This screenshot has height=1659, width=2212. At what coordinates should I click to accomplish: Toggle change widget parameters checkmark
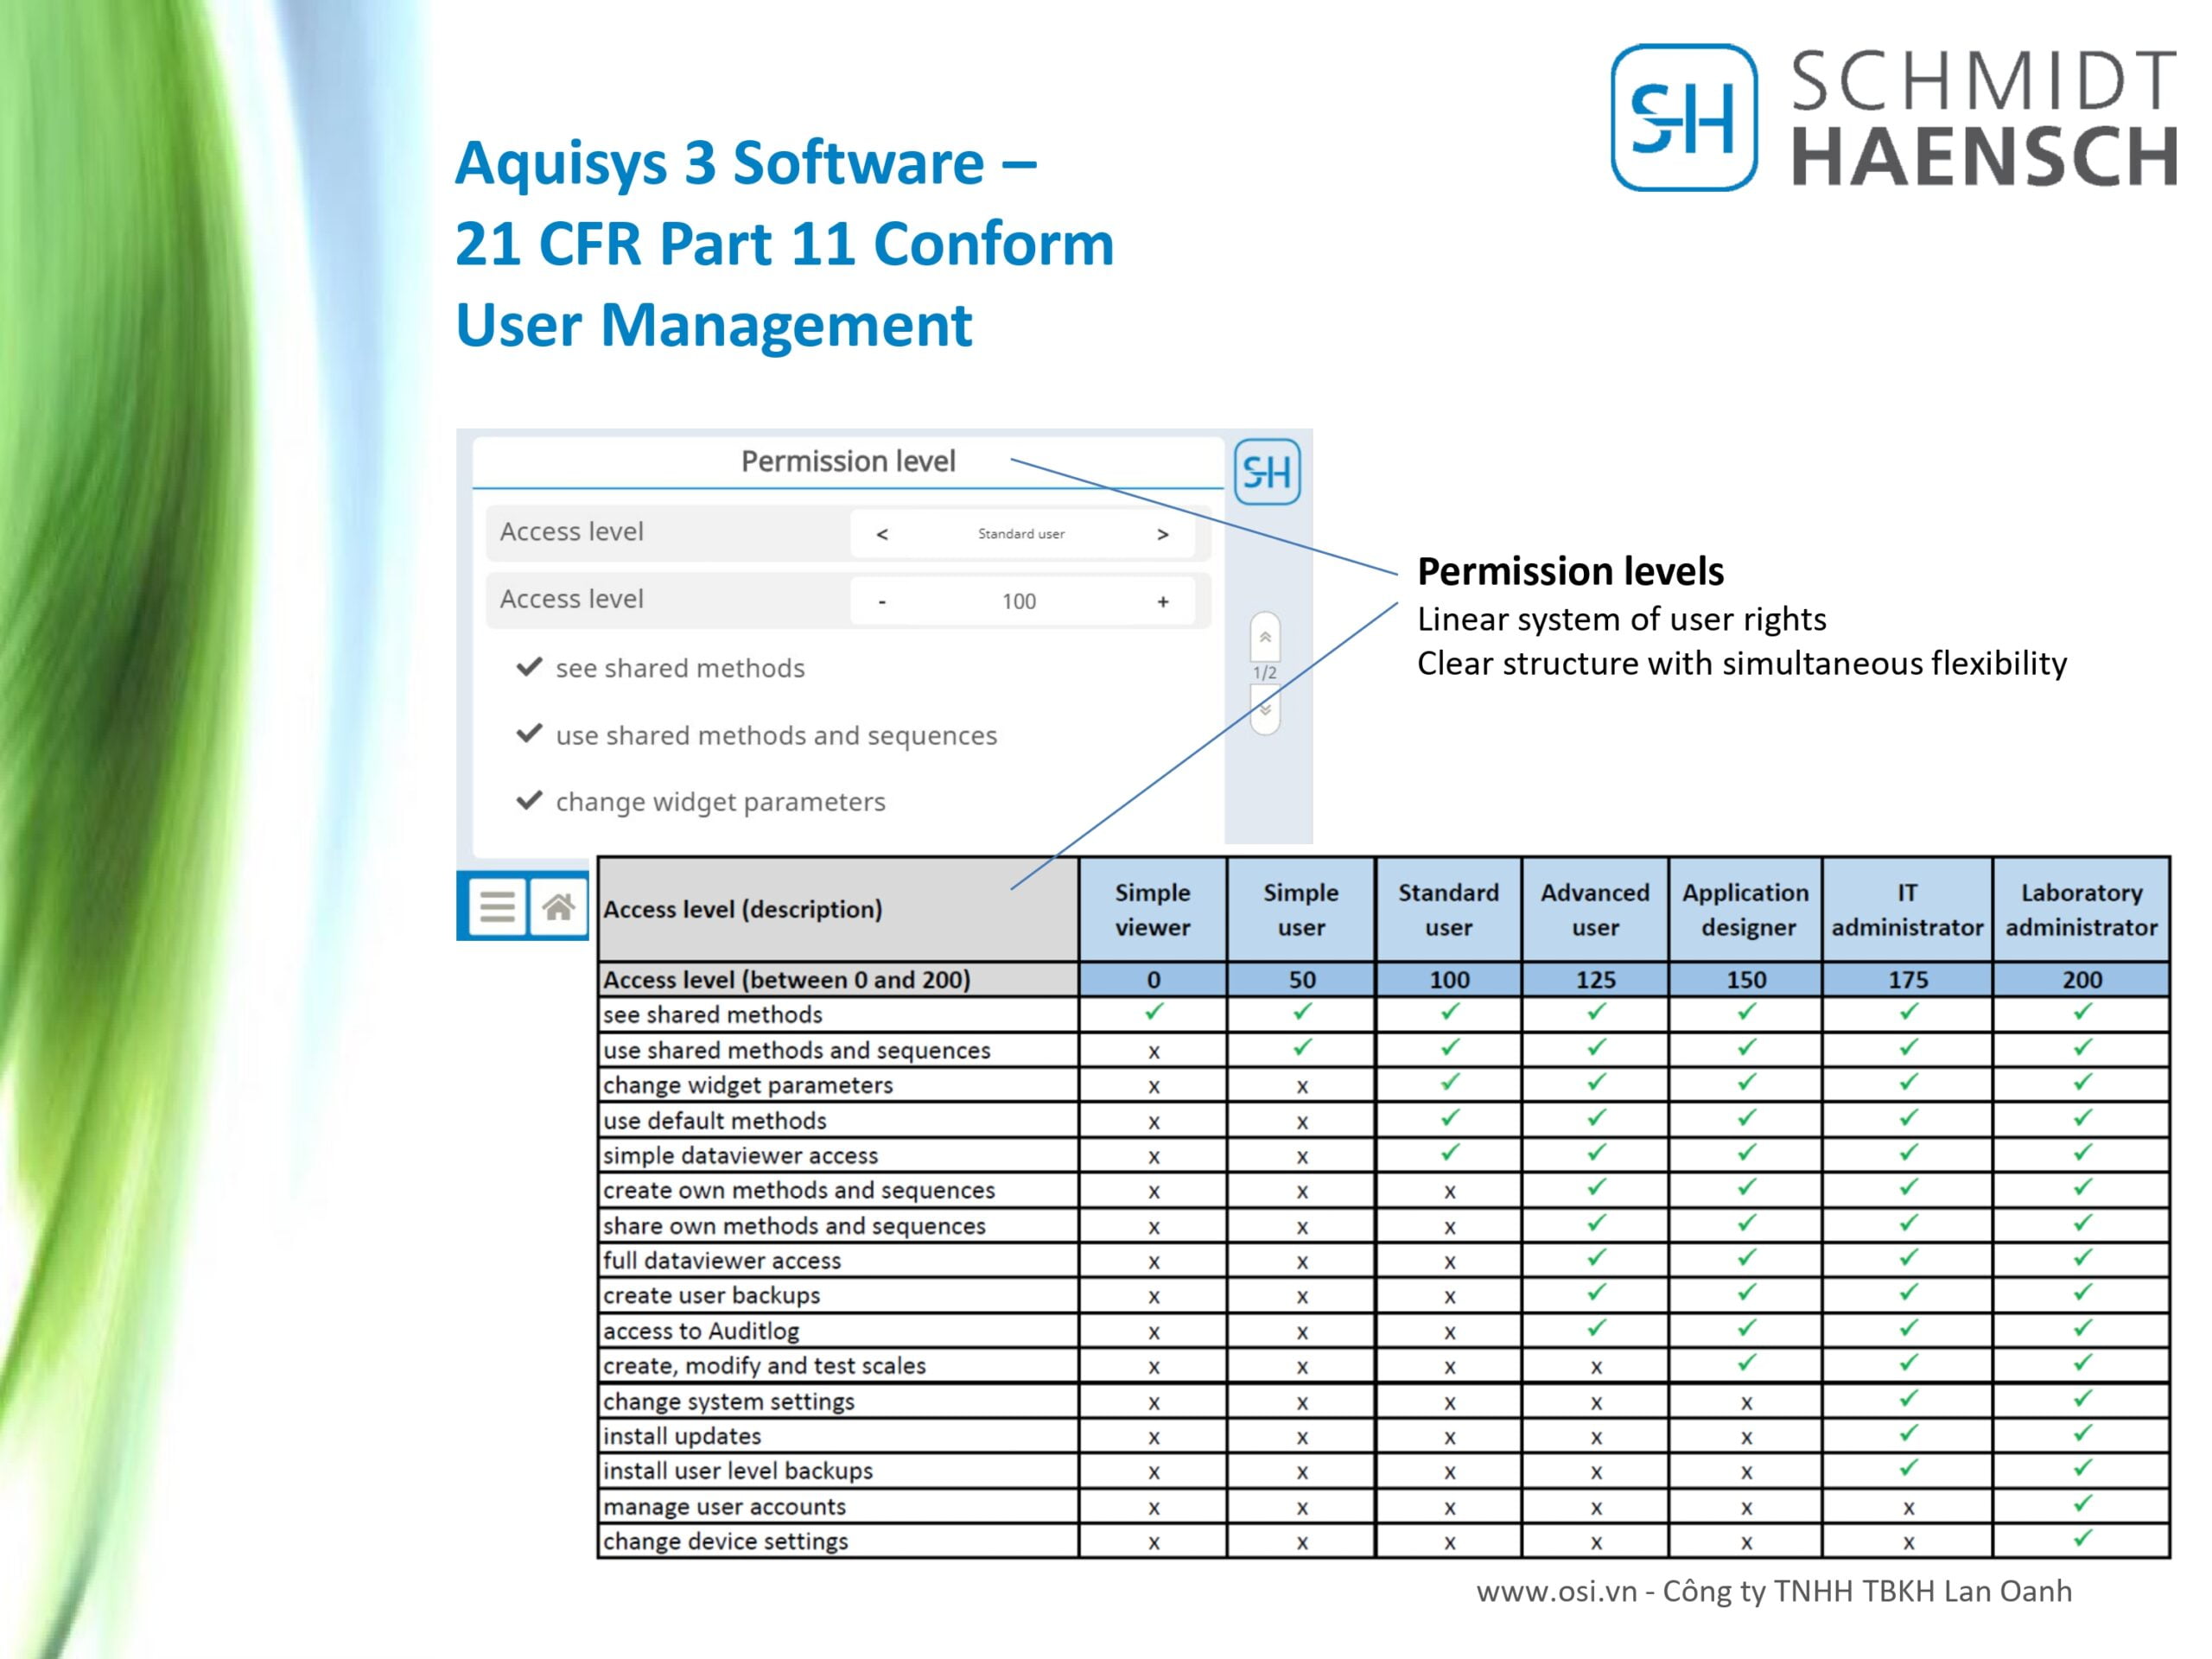pos(529,801)
